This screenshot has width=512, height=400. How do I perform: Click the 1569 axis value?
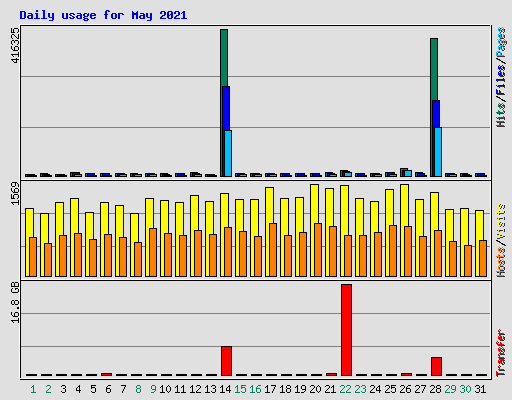pos(15,194)
